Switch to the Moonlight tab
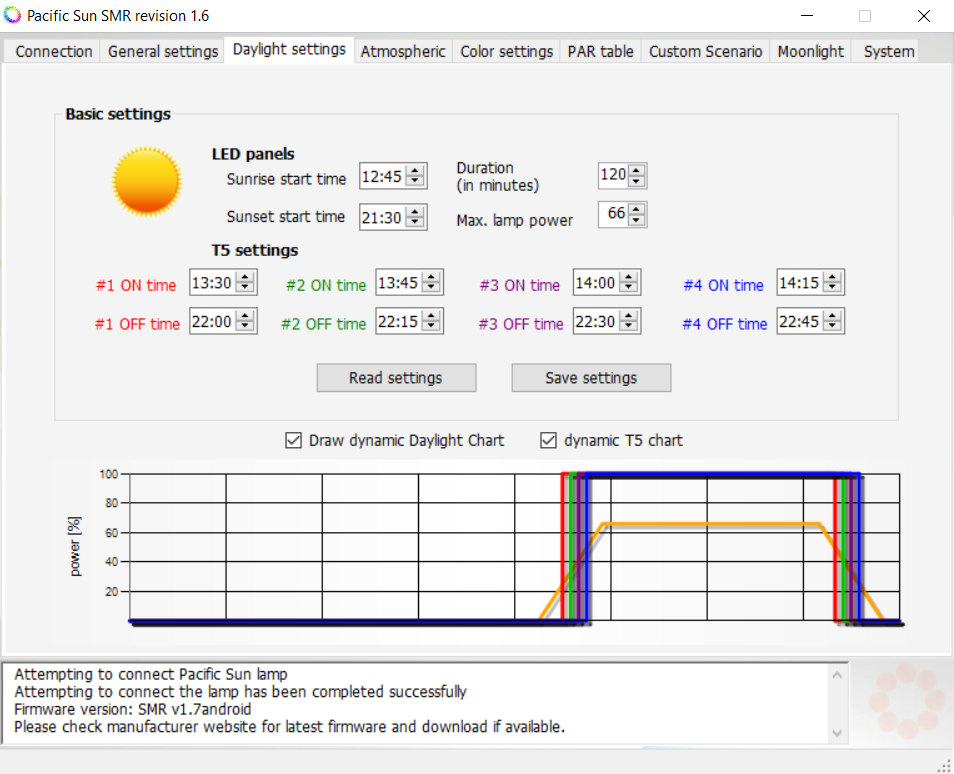 coord(810,51)
